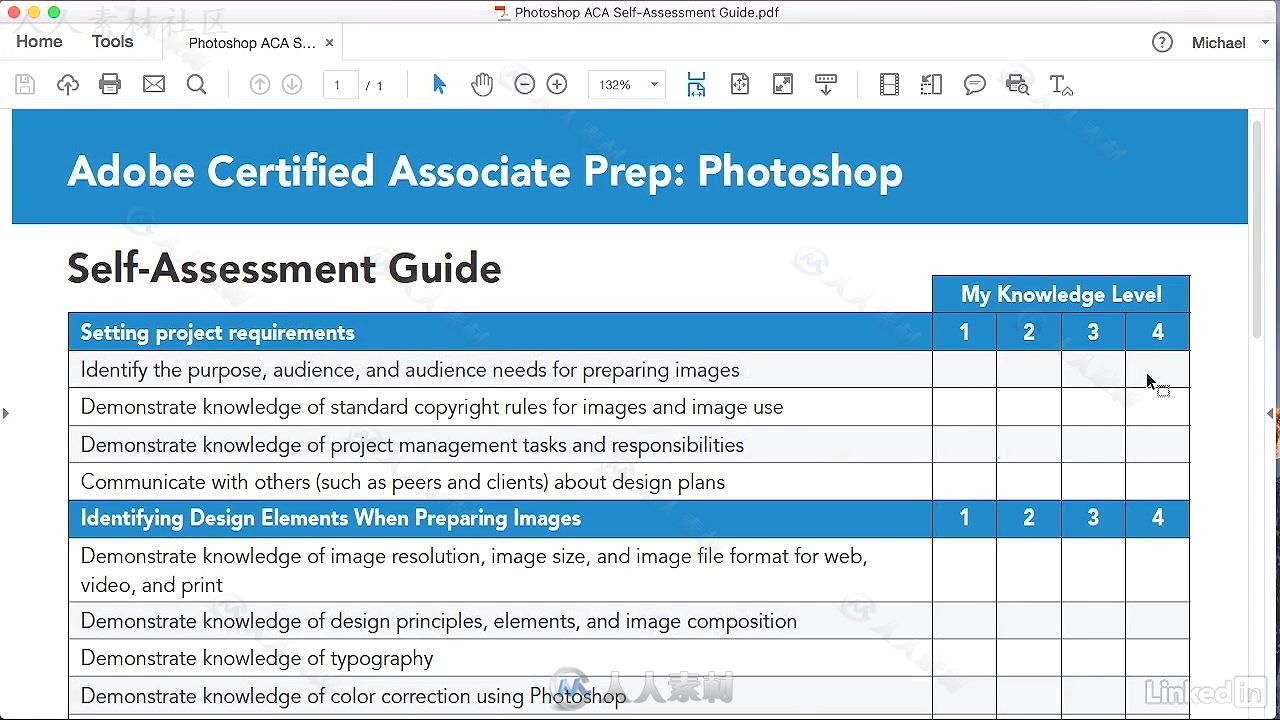The width and height of the screenshot is (1280, 720).
Task: Open the Help question mark icon
Action: [1162, 42]
